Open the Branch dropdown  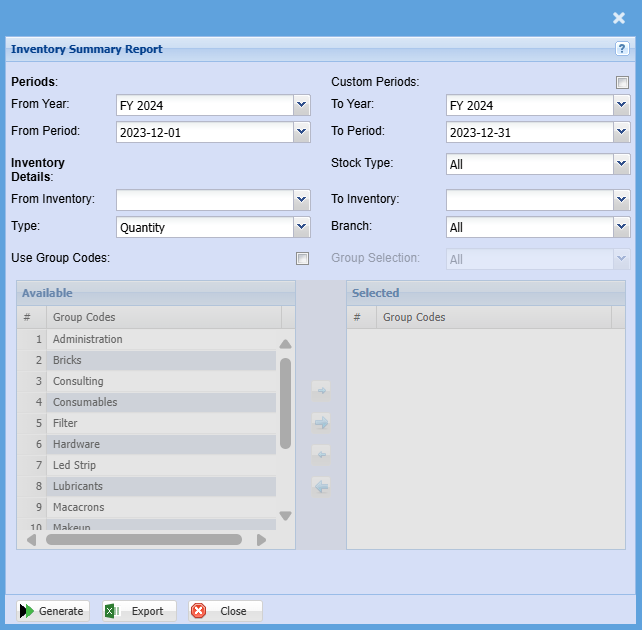[622, 227]
